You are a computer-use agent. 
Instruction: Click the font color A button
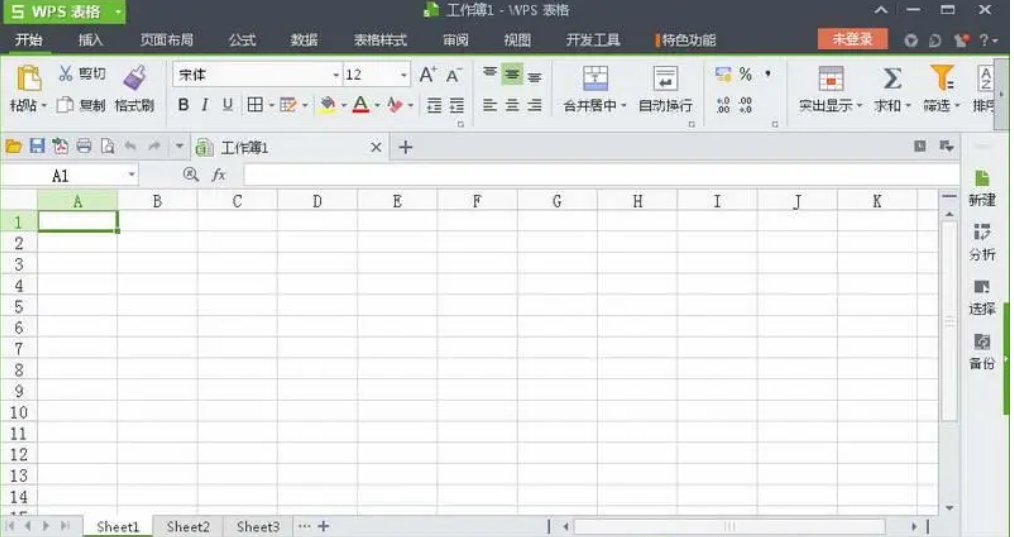361,105
